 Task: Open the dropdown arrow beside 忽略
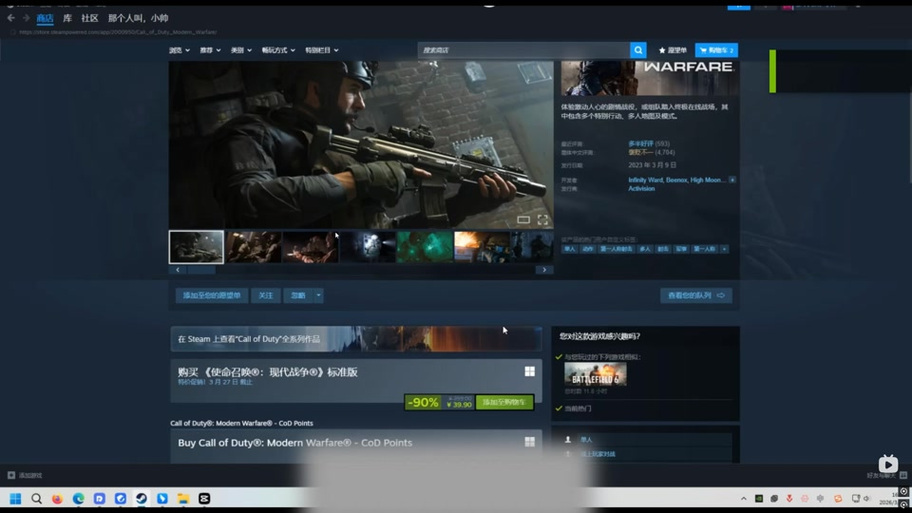tap(318, 295)
